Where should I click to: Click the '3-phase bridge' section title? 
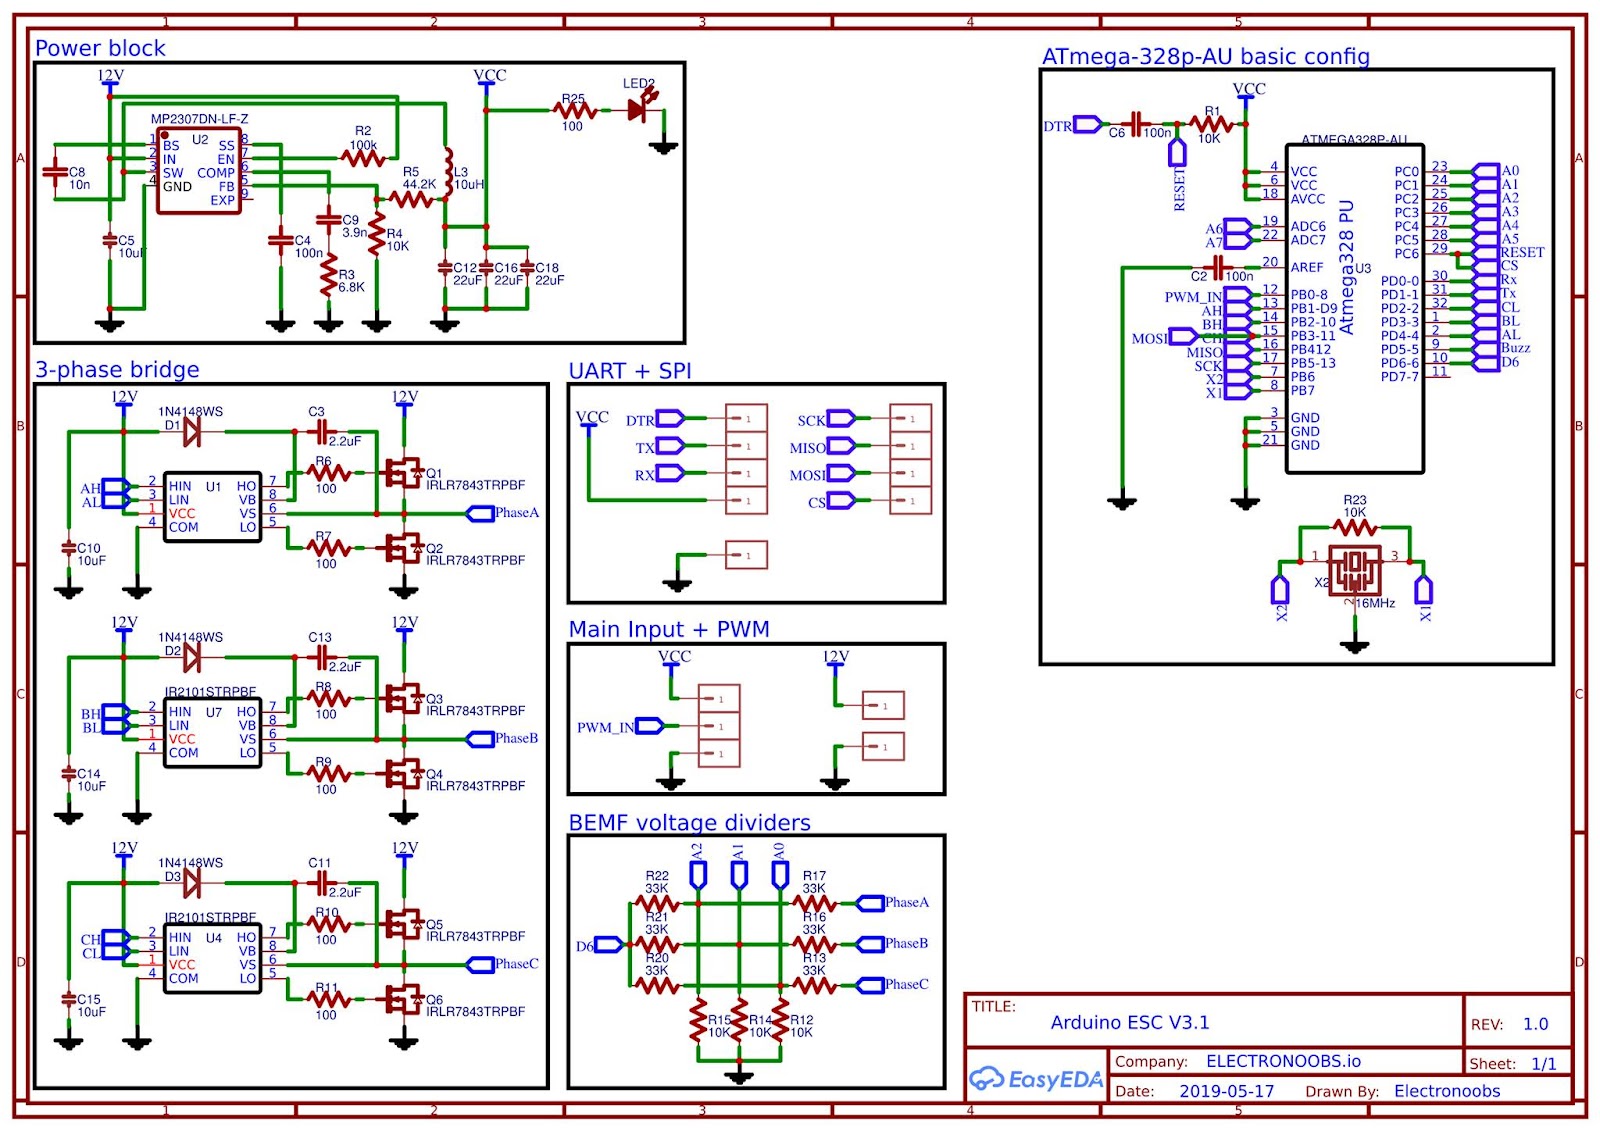117,369
